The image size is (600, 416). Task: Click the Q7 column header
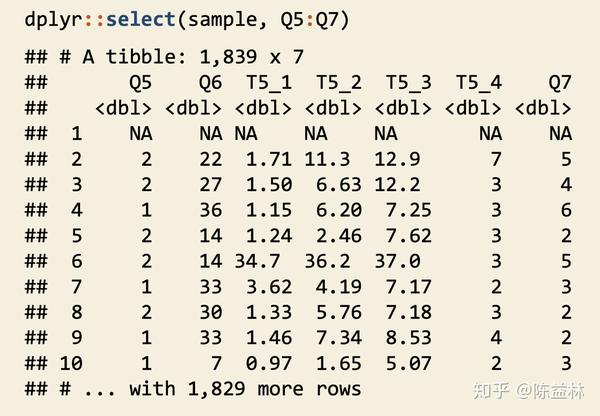[560, 81]
